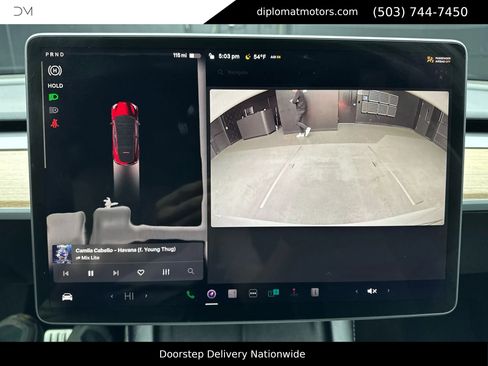
Task: Unmute audio with the speaker icon
Action: [372, 291]
